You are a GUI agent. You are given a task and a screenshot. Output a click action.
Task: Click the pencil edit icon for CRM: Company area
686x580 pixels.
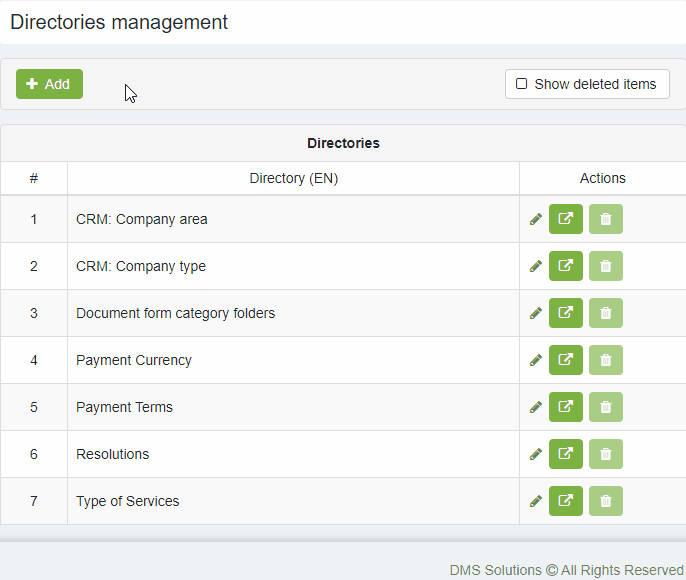(536, 219)
